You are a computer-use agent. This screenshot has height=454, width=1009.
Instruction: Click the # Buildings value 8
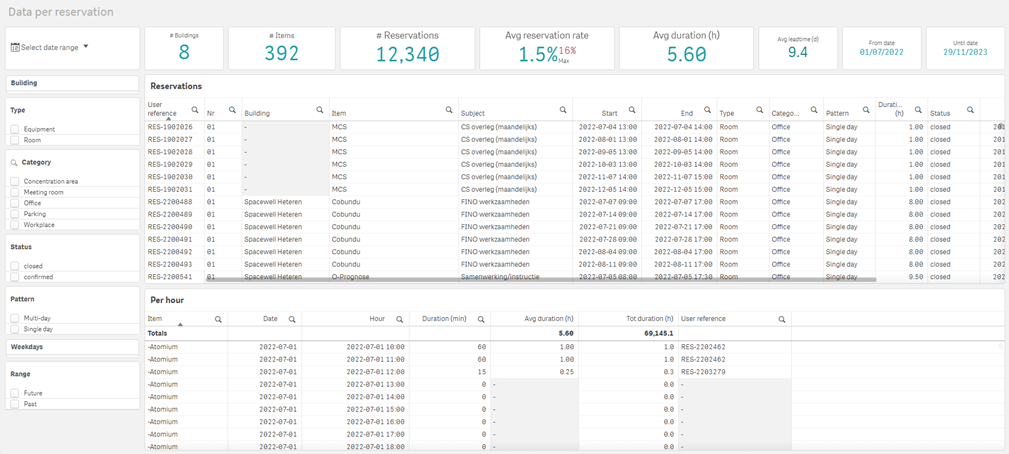184,53
